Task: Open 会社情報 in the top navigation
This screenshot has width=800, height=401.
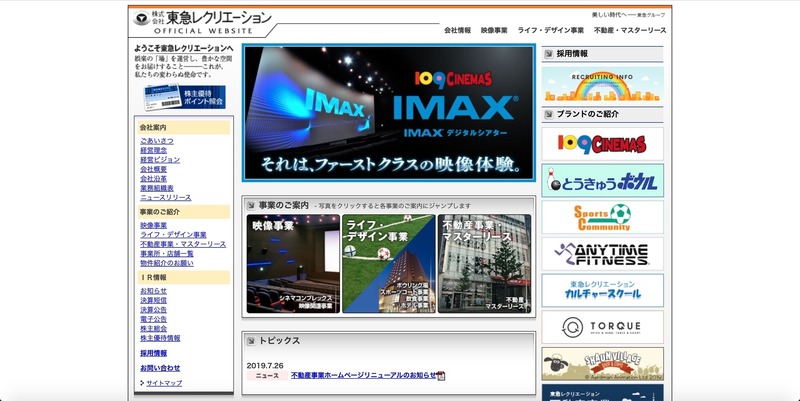Action: pos(458,31)
